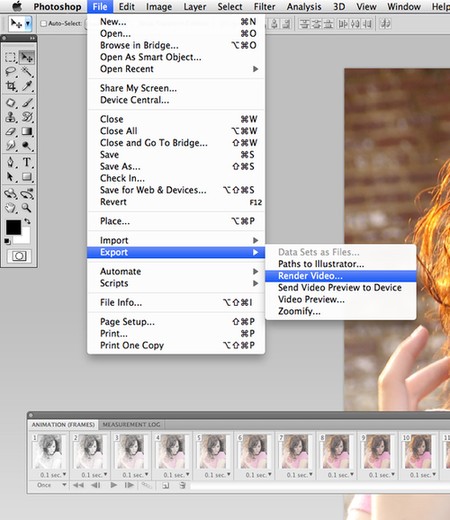Choose the Magic Wand tool
The image size is (450, 520).
click(27, 71)
